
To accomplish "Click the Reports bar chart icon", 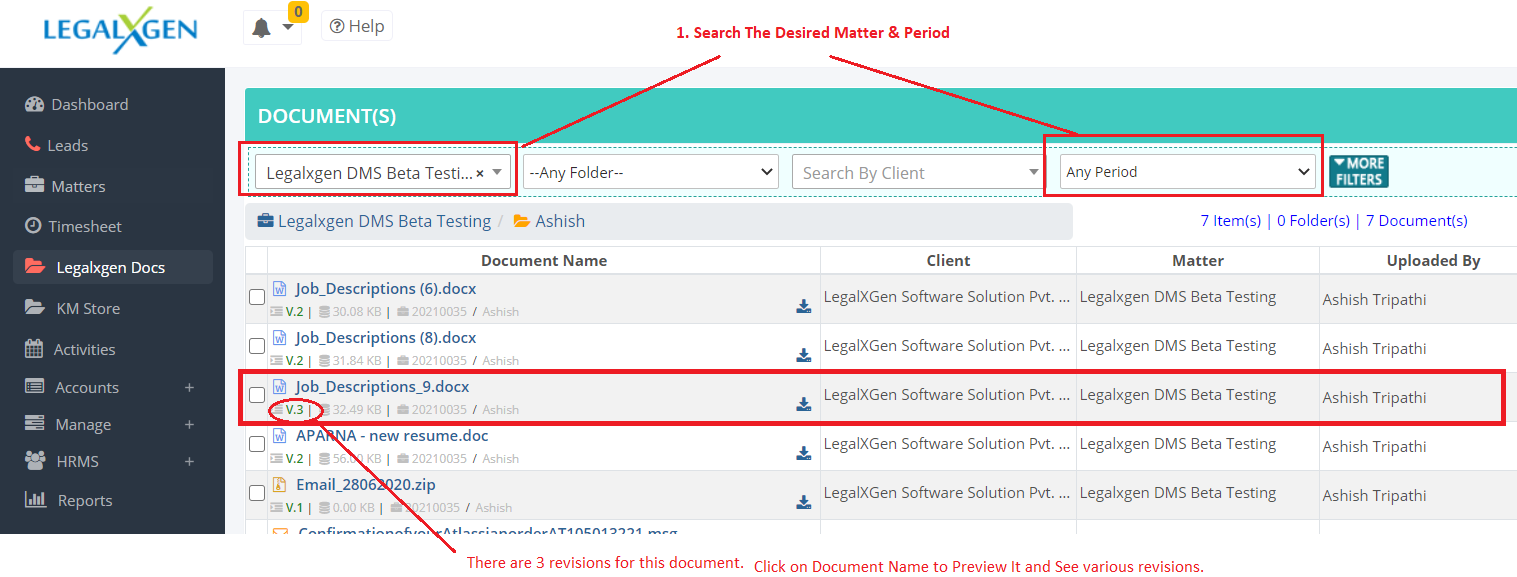I will pyautogui.click(x=35, y=500).
